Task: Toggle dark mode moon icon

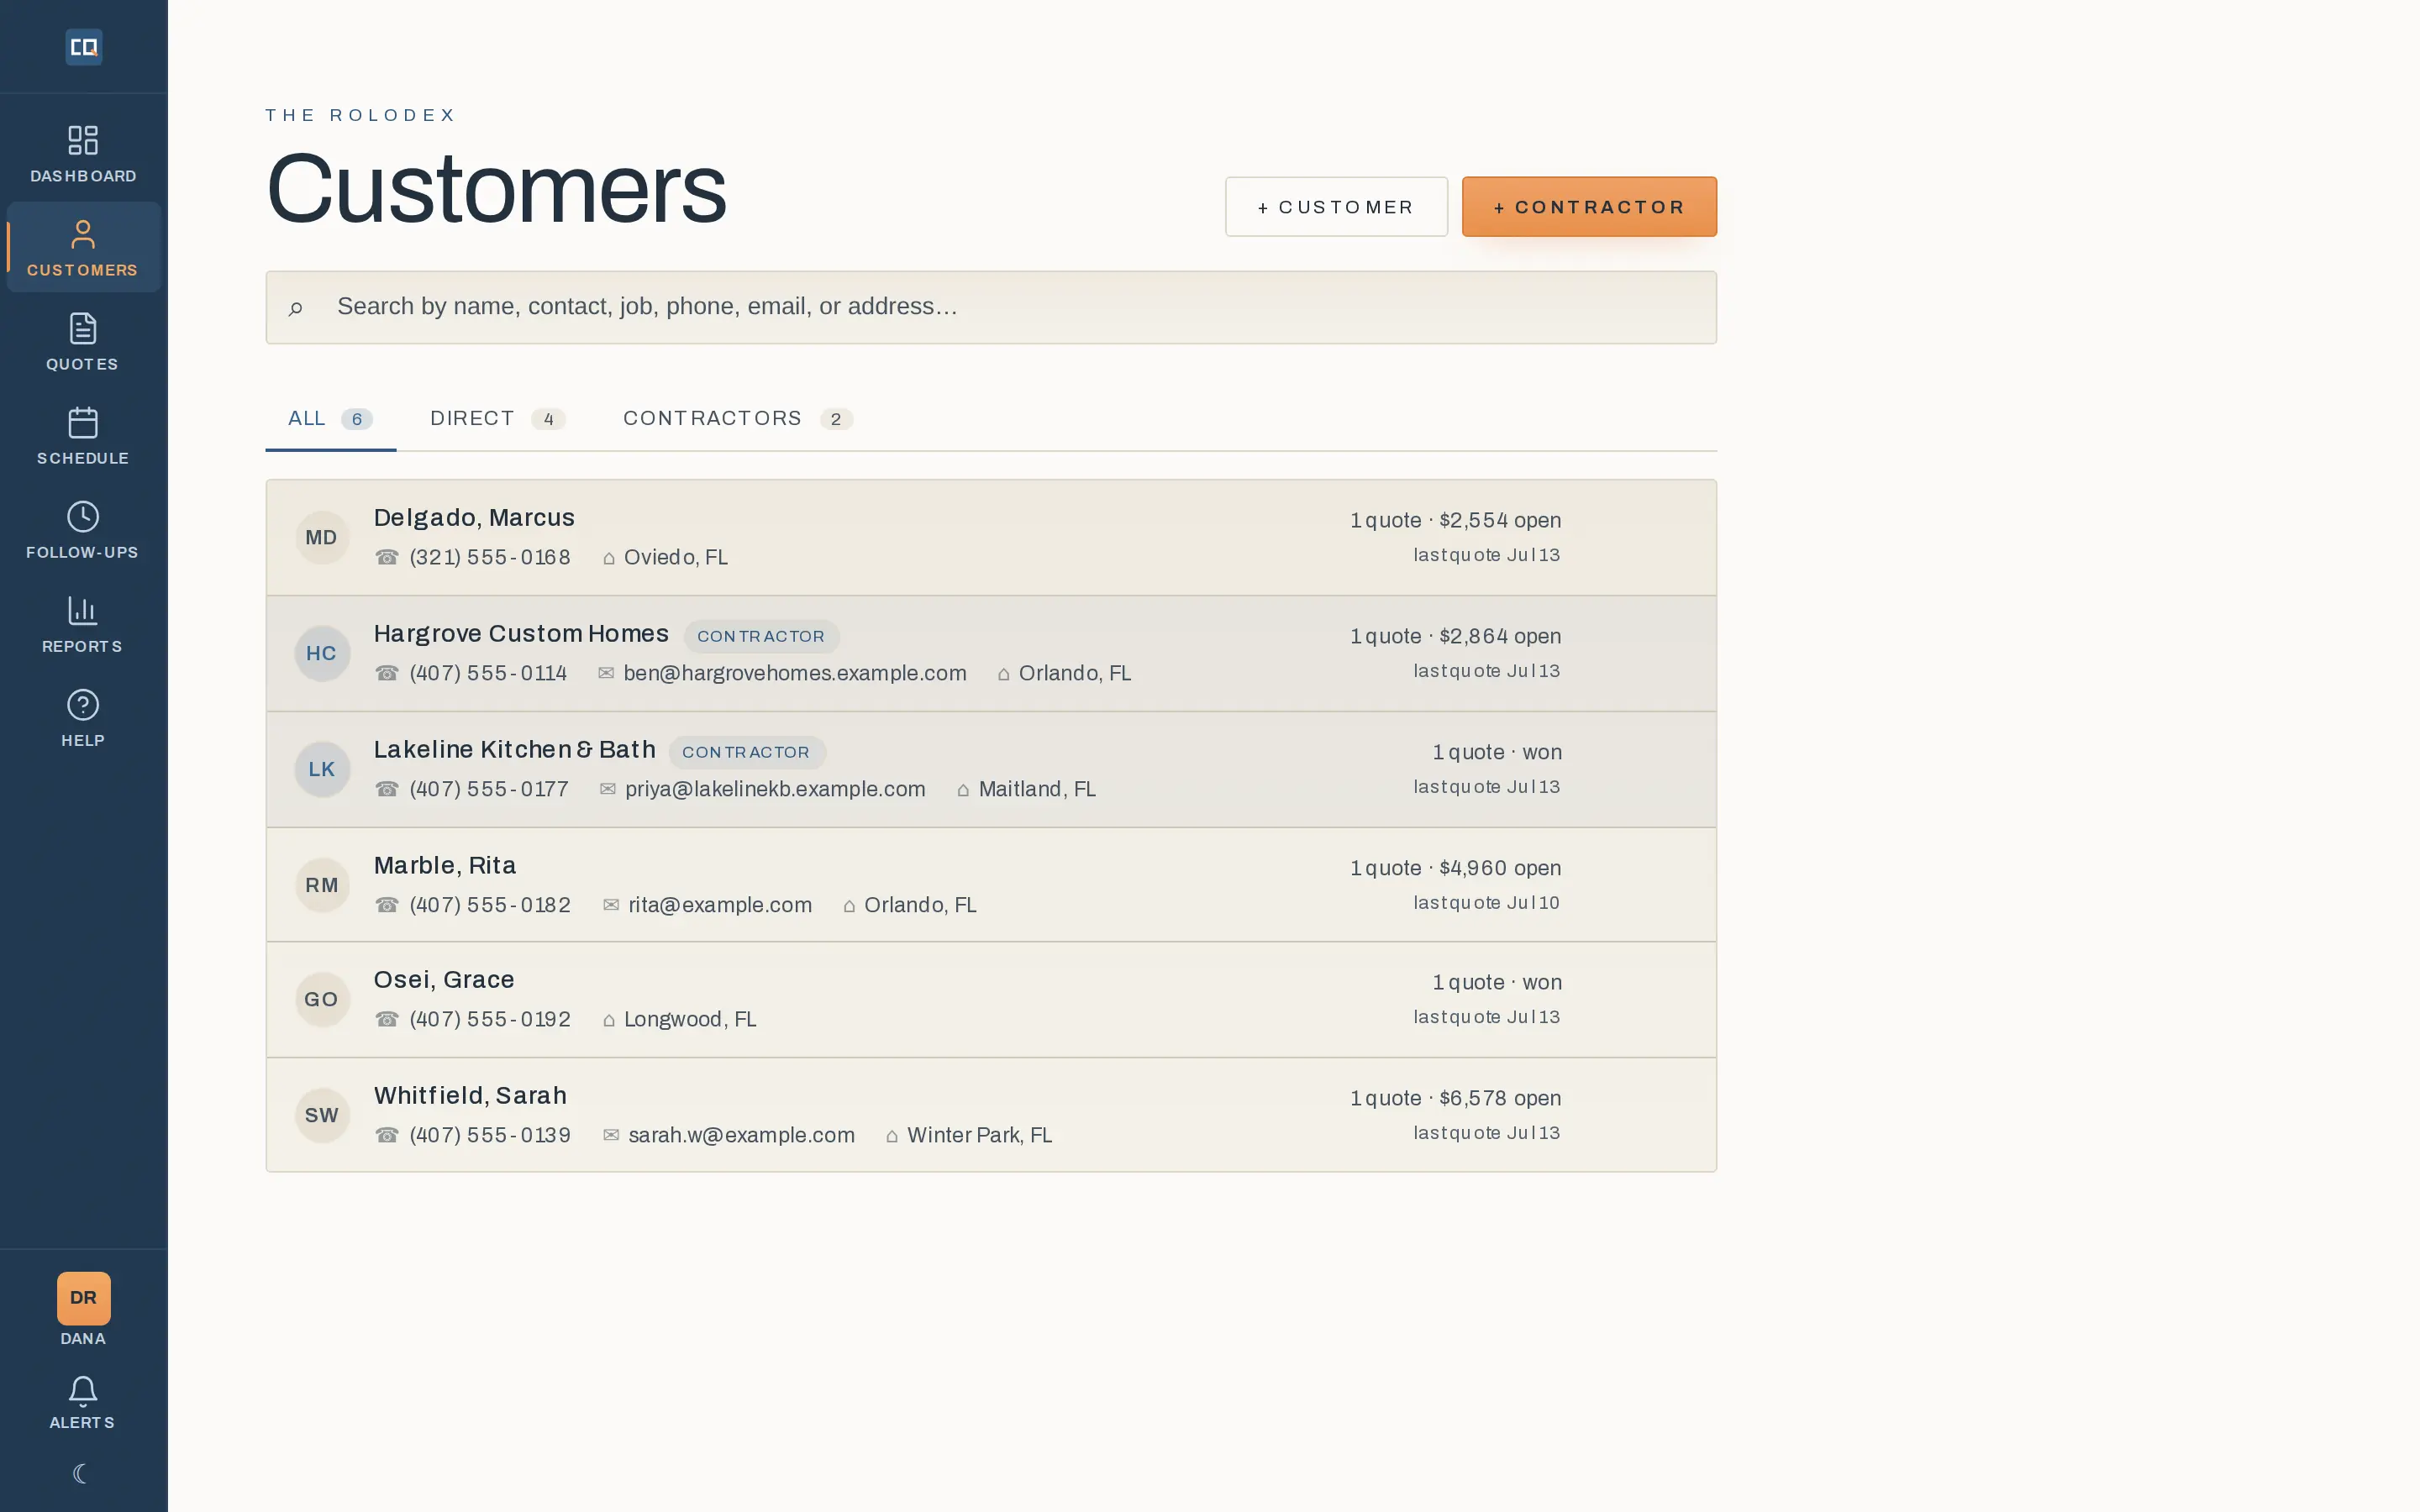Action: pos(82,1473)
